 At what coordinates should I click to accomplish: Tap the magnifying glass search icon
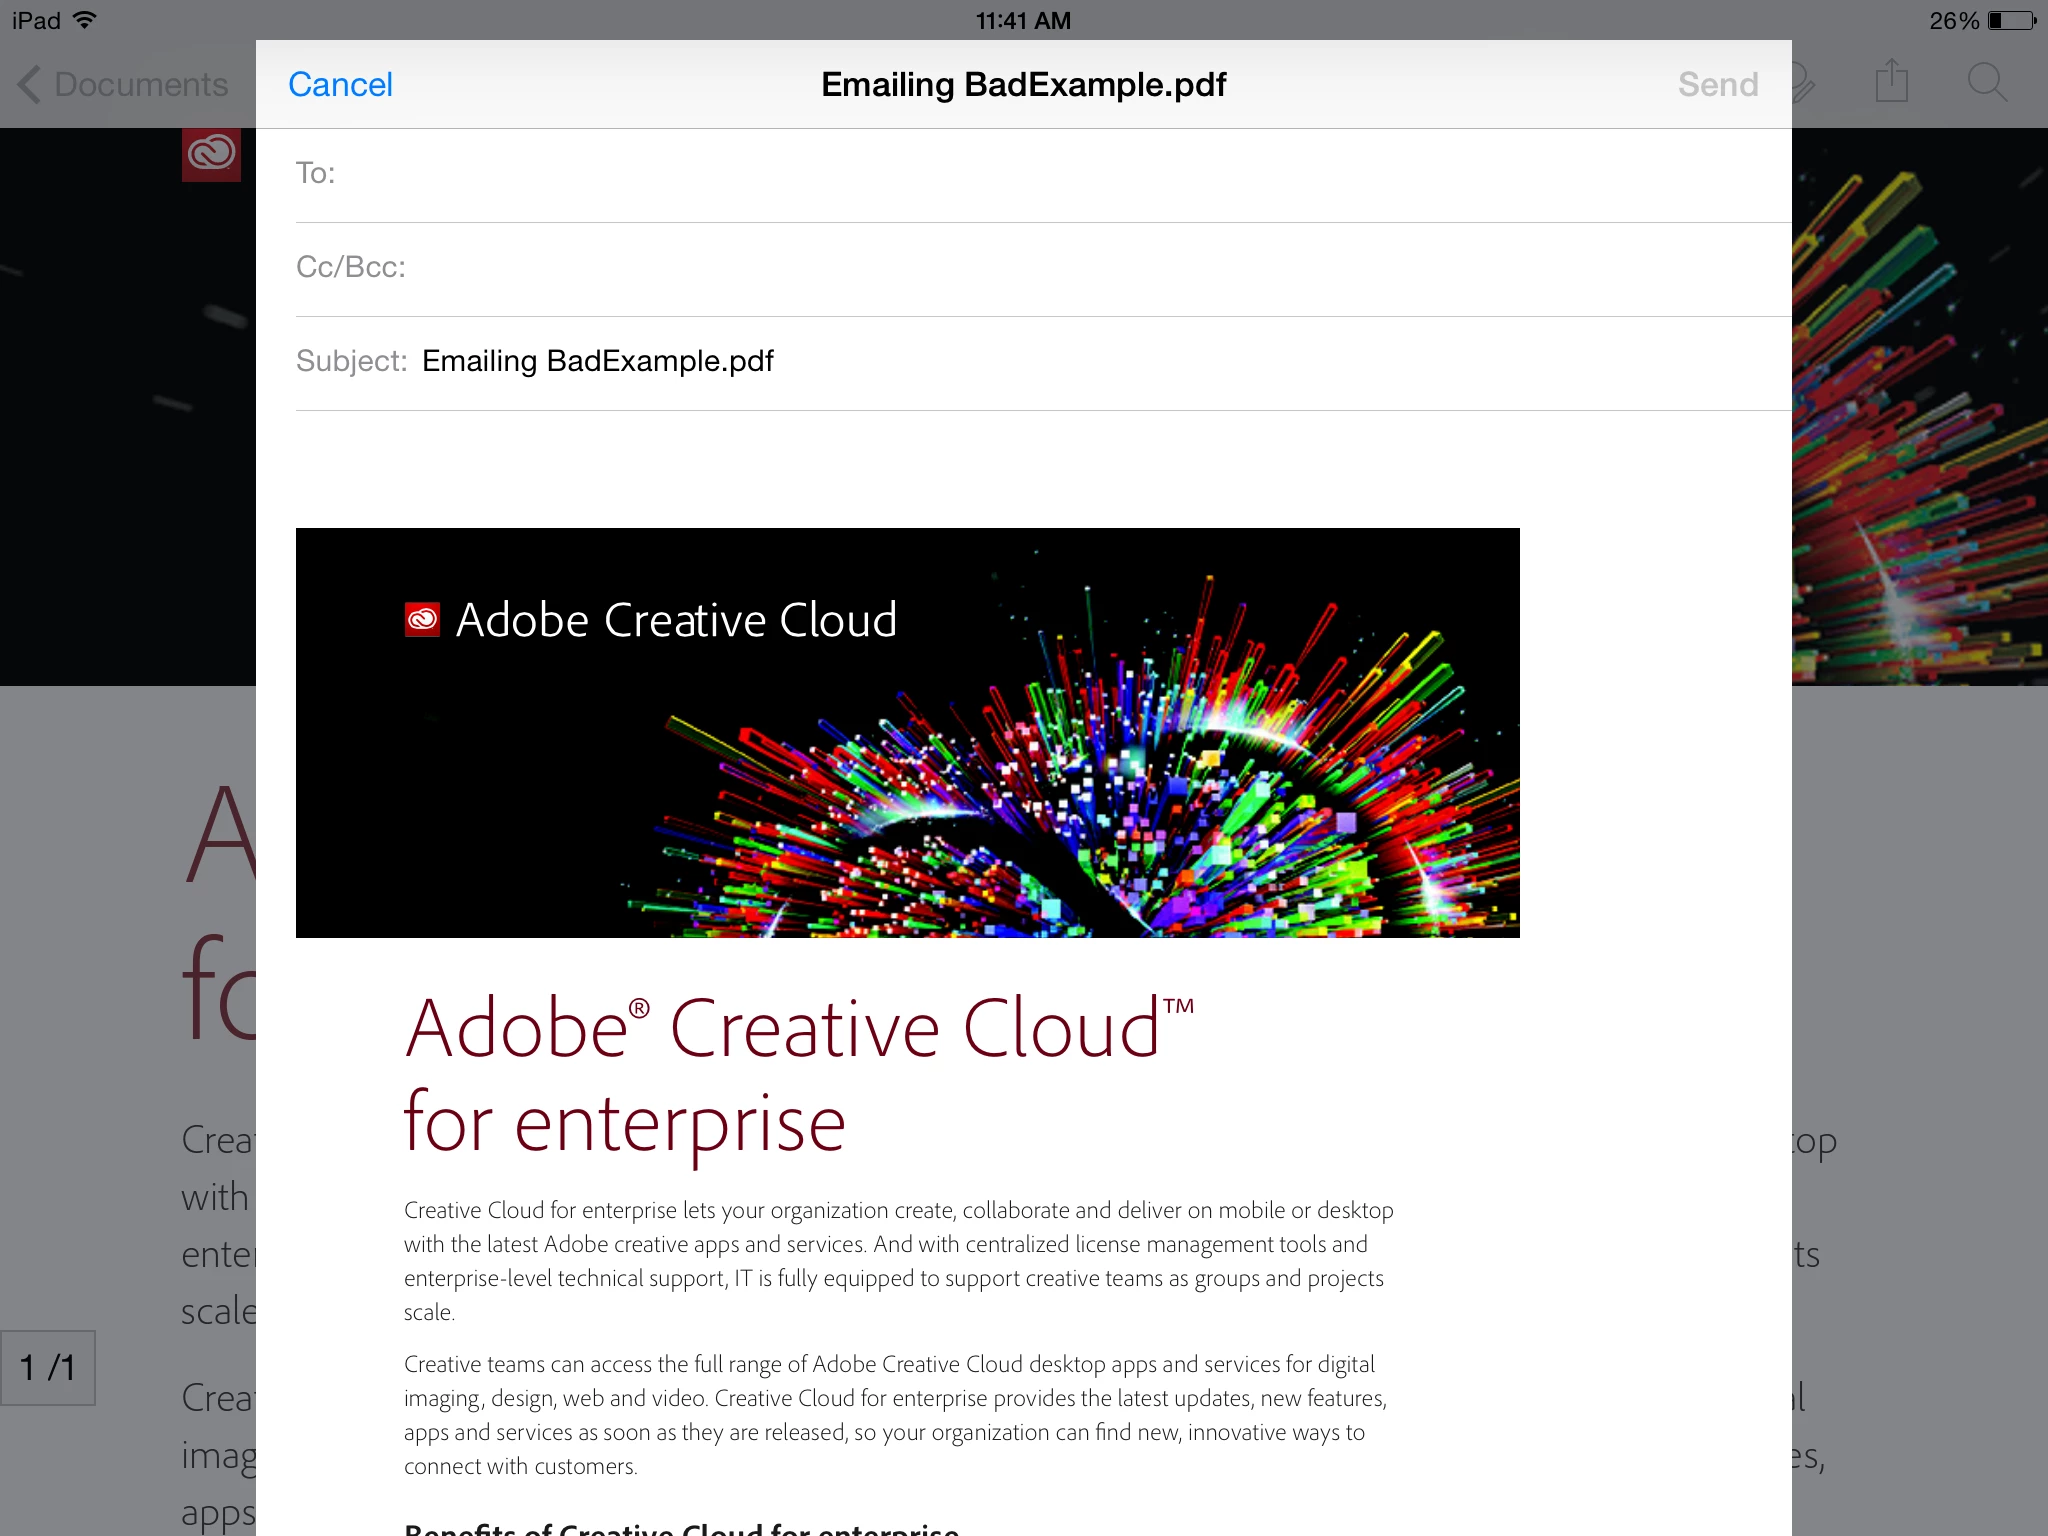coord(1986,82)
